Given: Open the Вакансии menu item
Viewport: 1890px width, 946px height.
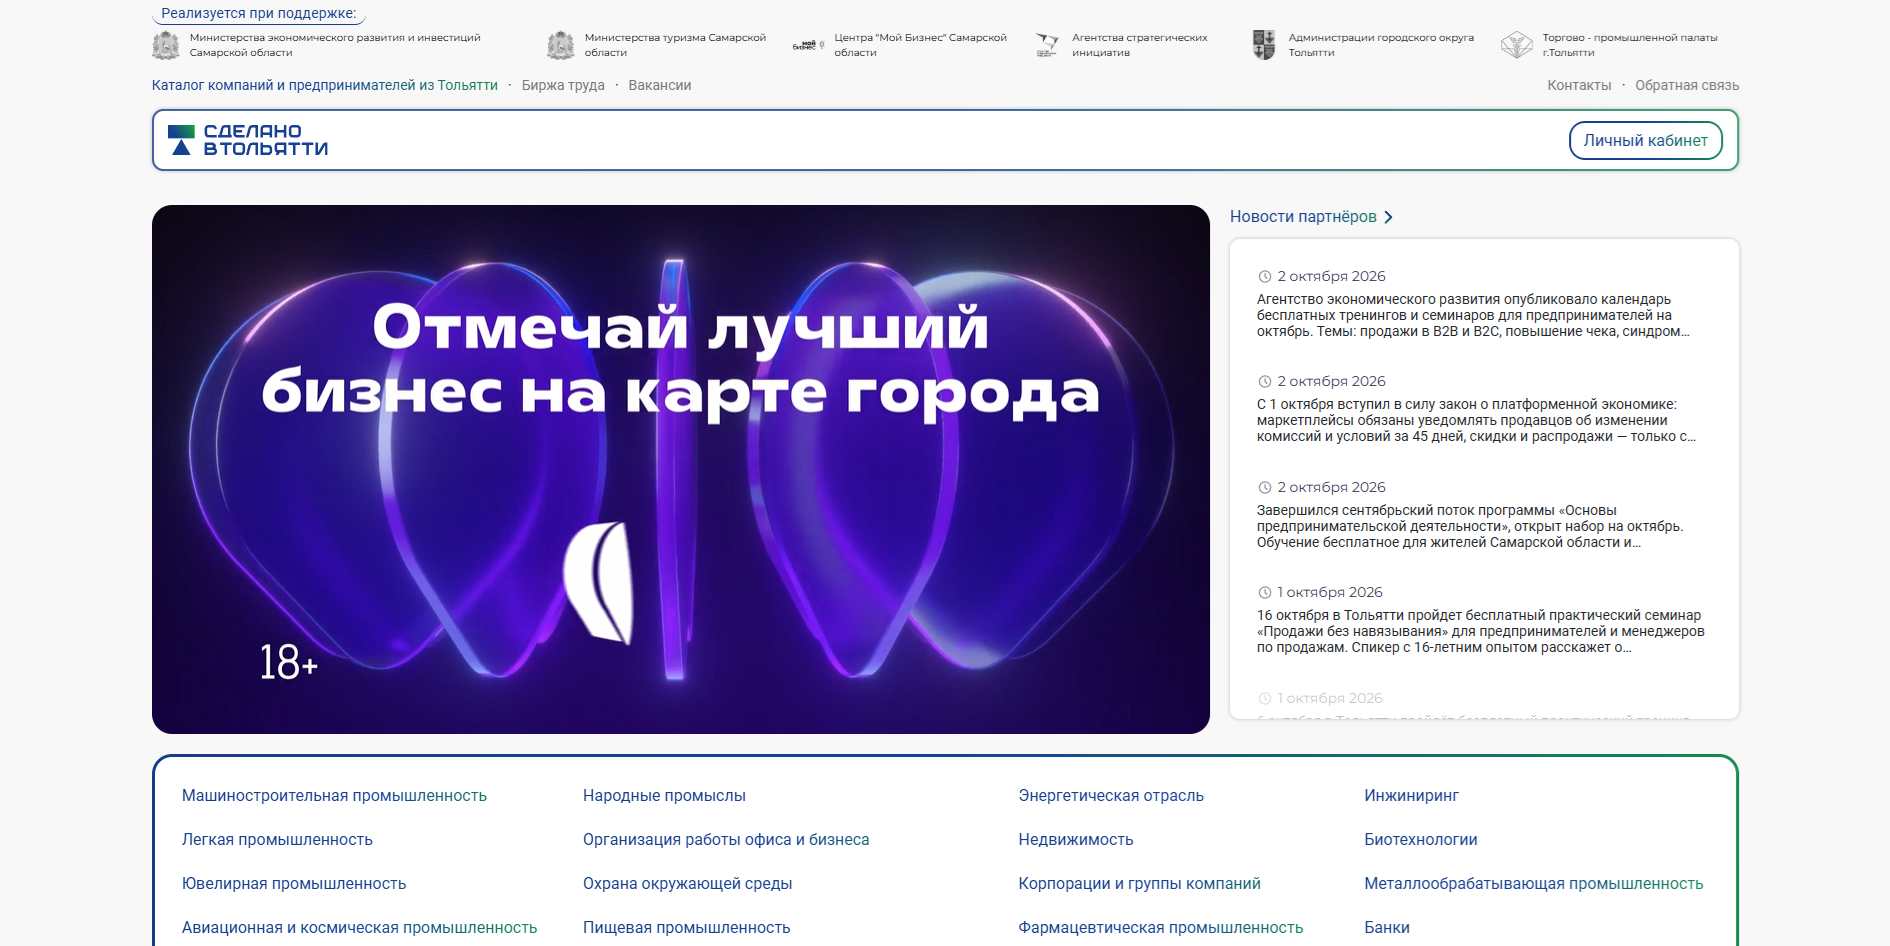Looking at the screenshot, I should (x=660, y=85).
